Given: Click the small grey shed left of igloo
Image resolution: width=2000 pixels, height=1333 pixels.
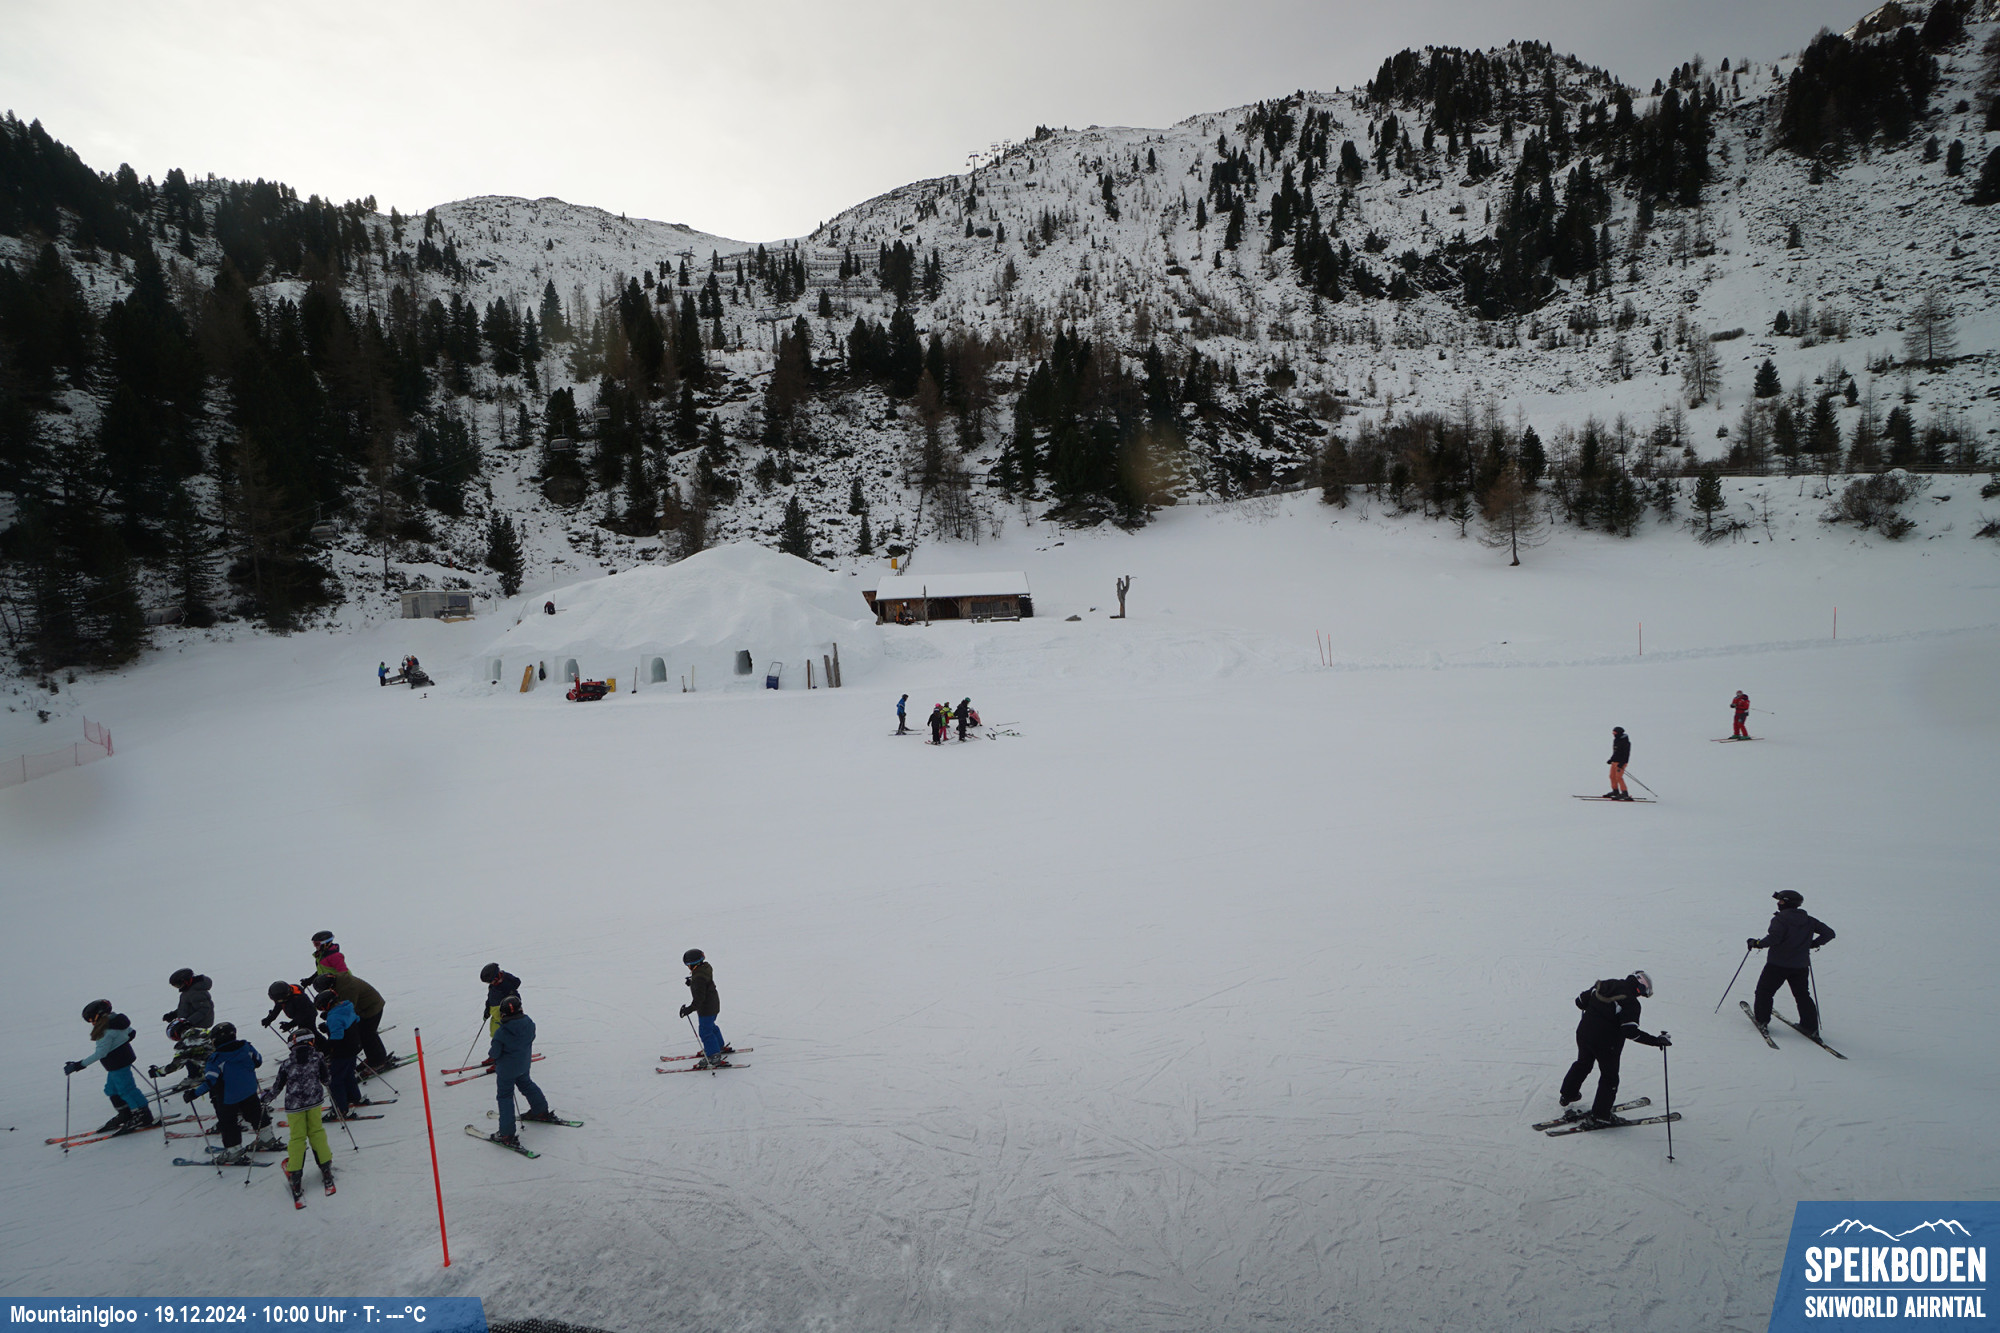Looking at the screenshot, I should click(x=436, y=604).
